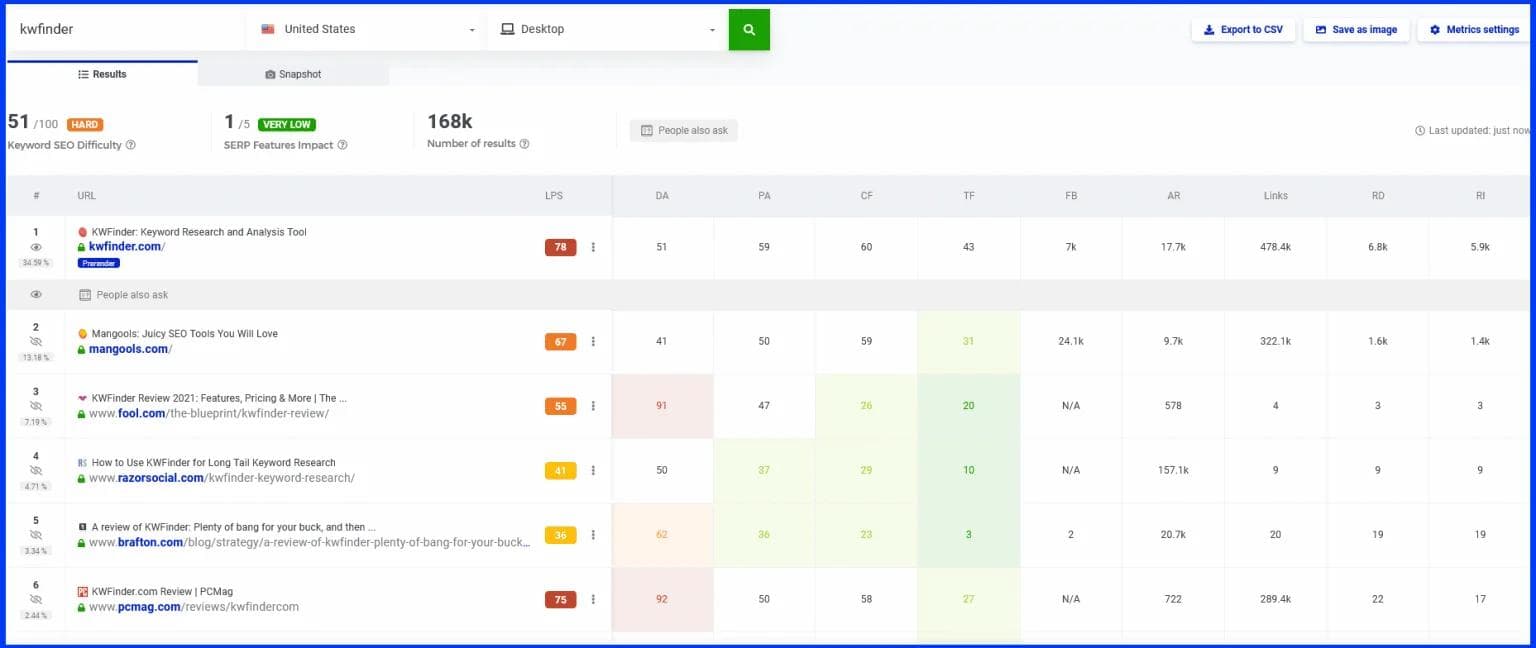Show result 2 mangools.com via crossed eye
The width and height of the screenshot is (1536, 648).
36,342
